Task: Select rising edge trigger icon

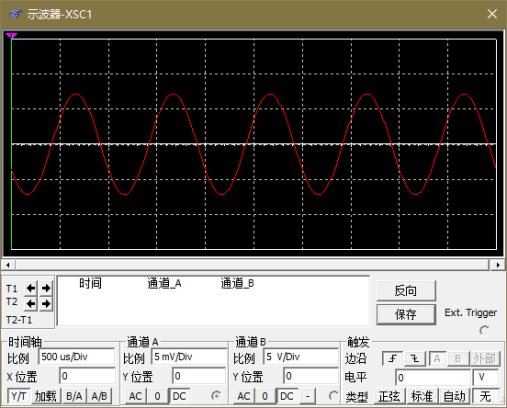Action: point(392,359)
